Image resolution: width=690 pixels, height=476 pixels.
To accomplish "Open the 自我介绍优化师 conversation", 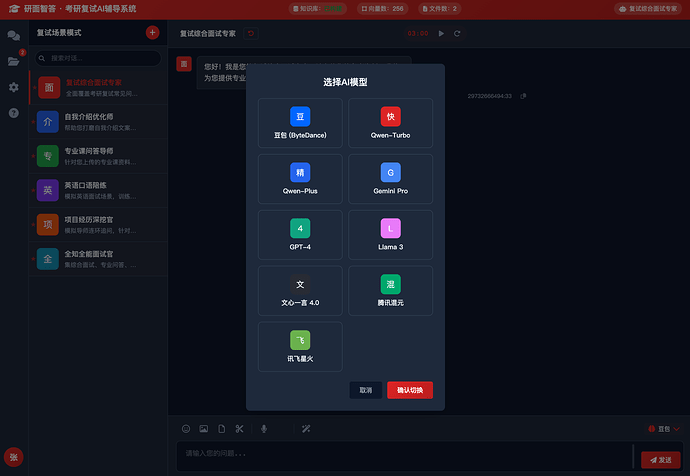I will click(98, 122).
